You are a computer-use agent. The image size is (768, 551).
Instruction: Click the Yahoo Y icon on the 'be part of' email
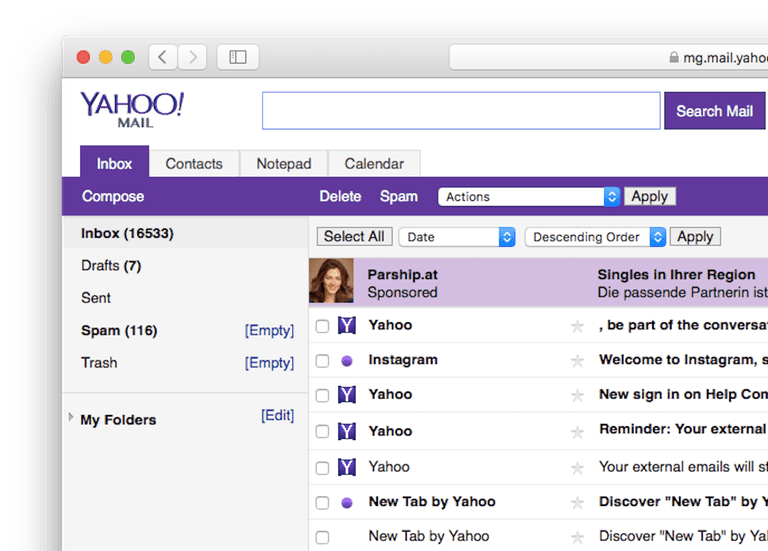coord(347,325)
